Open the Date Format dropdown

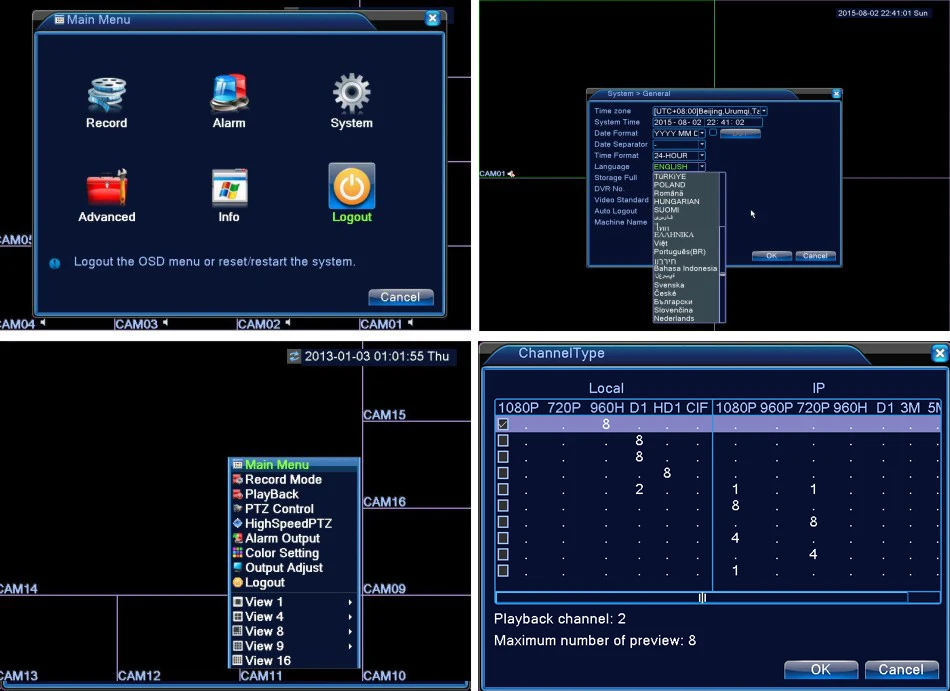click(x=702, y=133)
